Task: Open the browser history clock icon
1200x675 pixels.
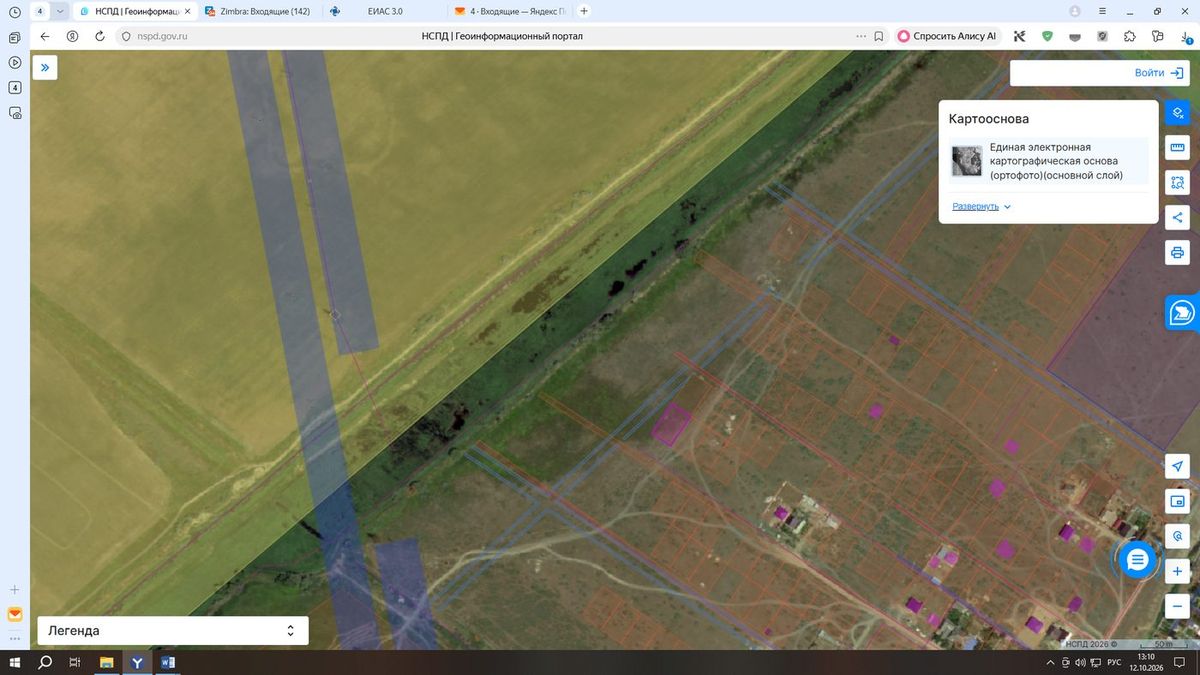Action: click(x=14, y=11)
